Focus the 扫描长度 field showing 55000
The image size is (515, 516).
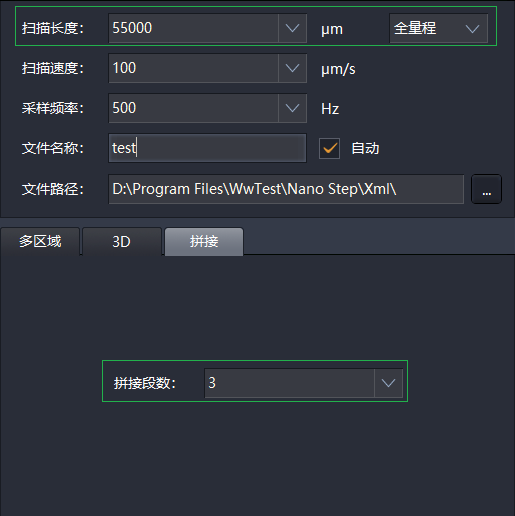click(193, 28)
